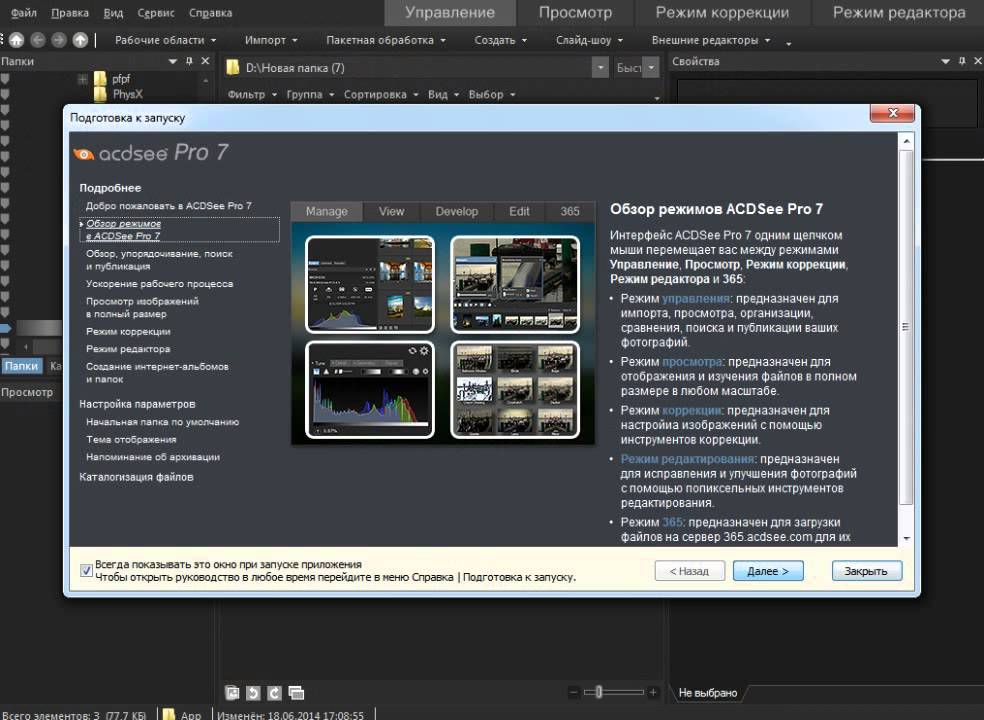Click the up one level arrow icon
Screen dimensions: 984x720
click(x=80, y=40)
